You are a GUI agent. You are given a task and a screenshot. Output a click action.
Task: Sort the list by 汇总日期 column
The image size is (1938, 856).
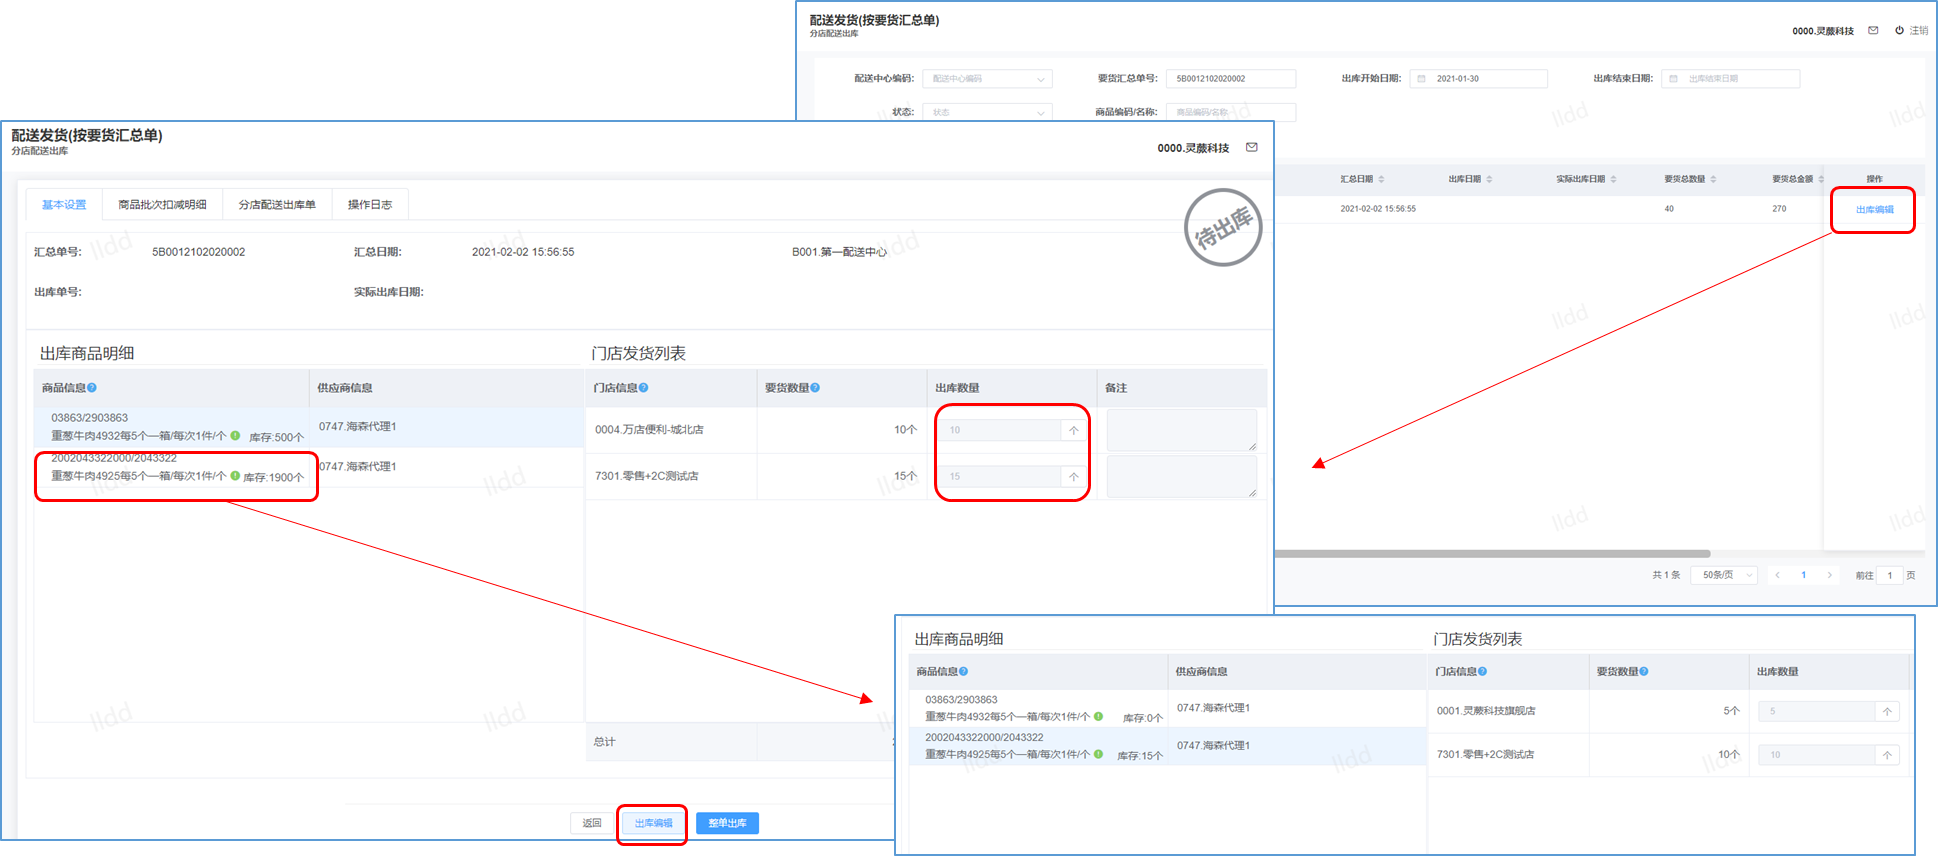pos(1381,179)
